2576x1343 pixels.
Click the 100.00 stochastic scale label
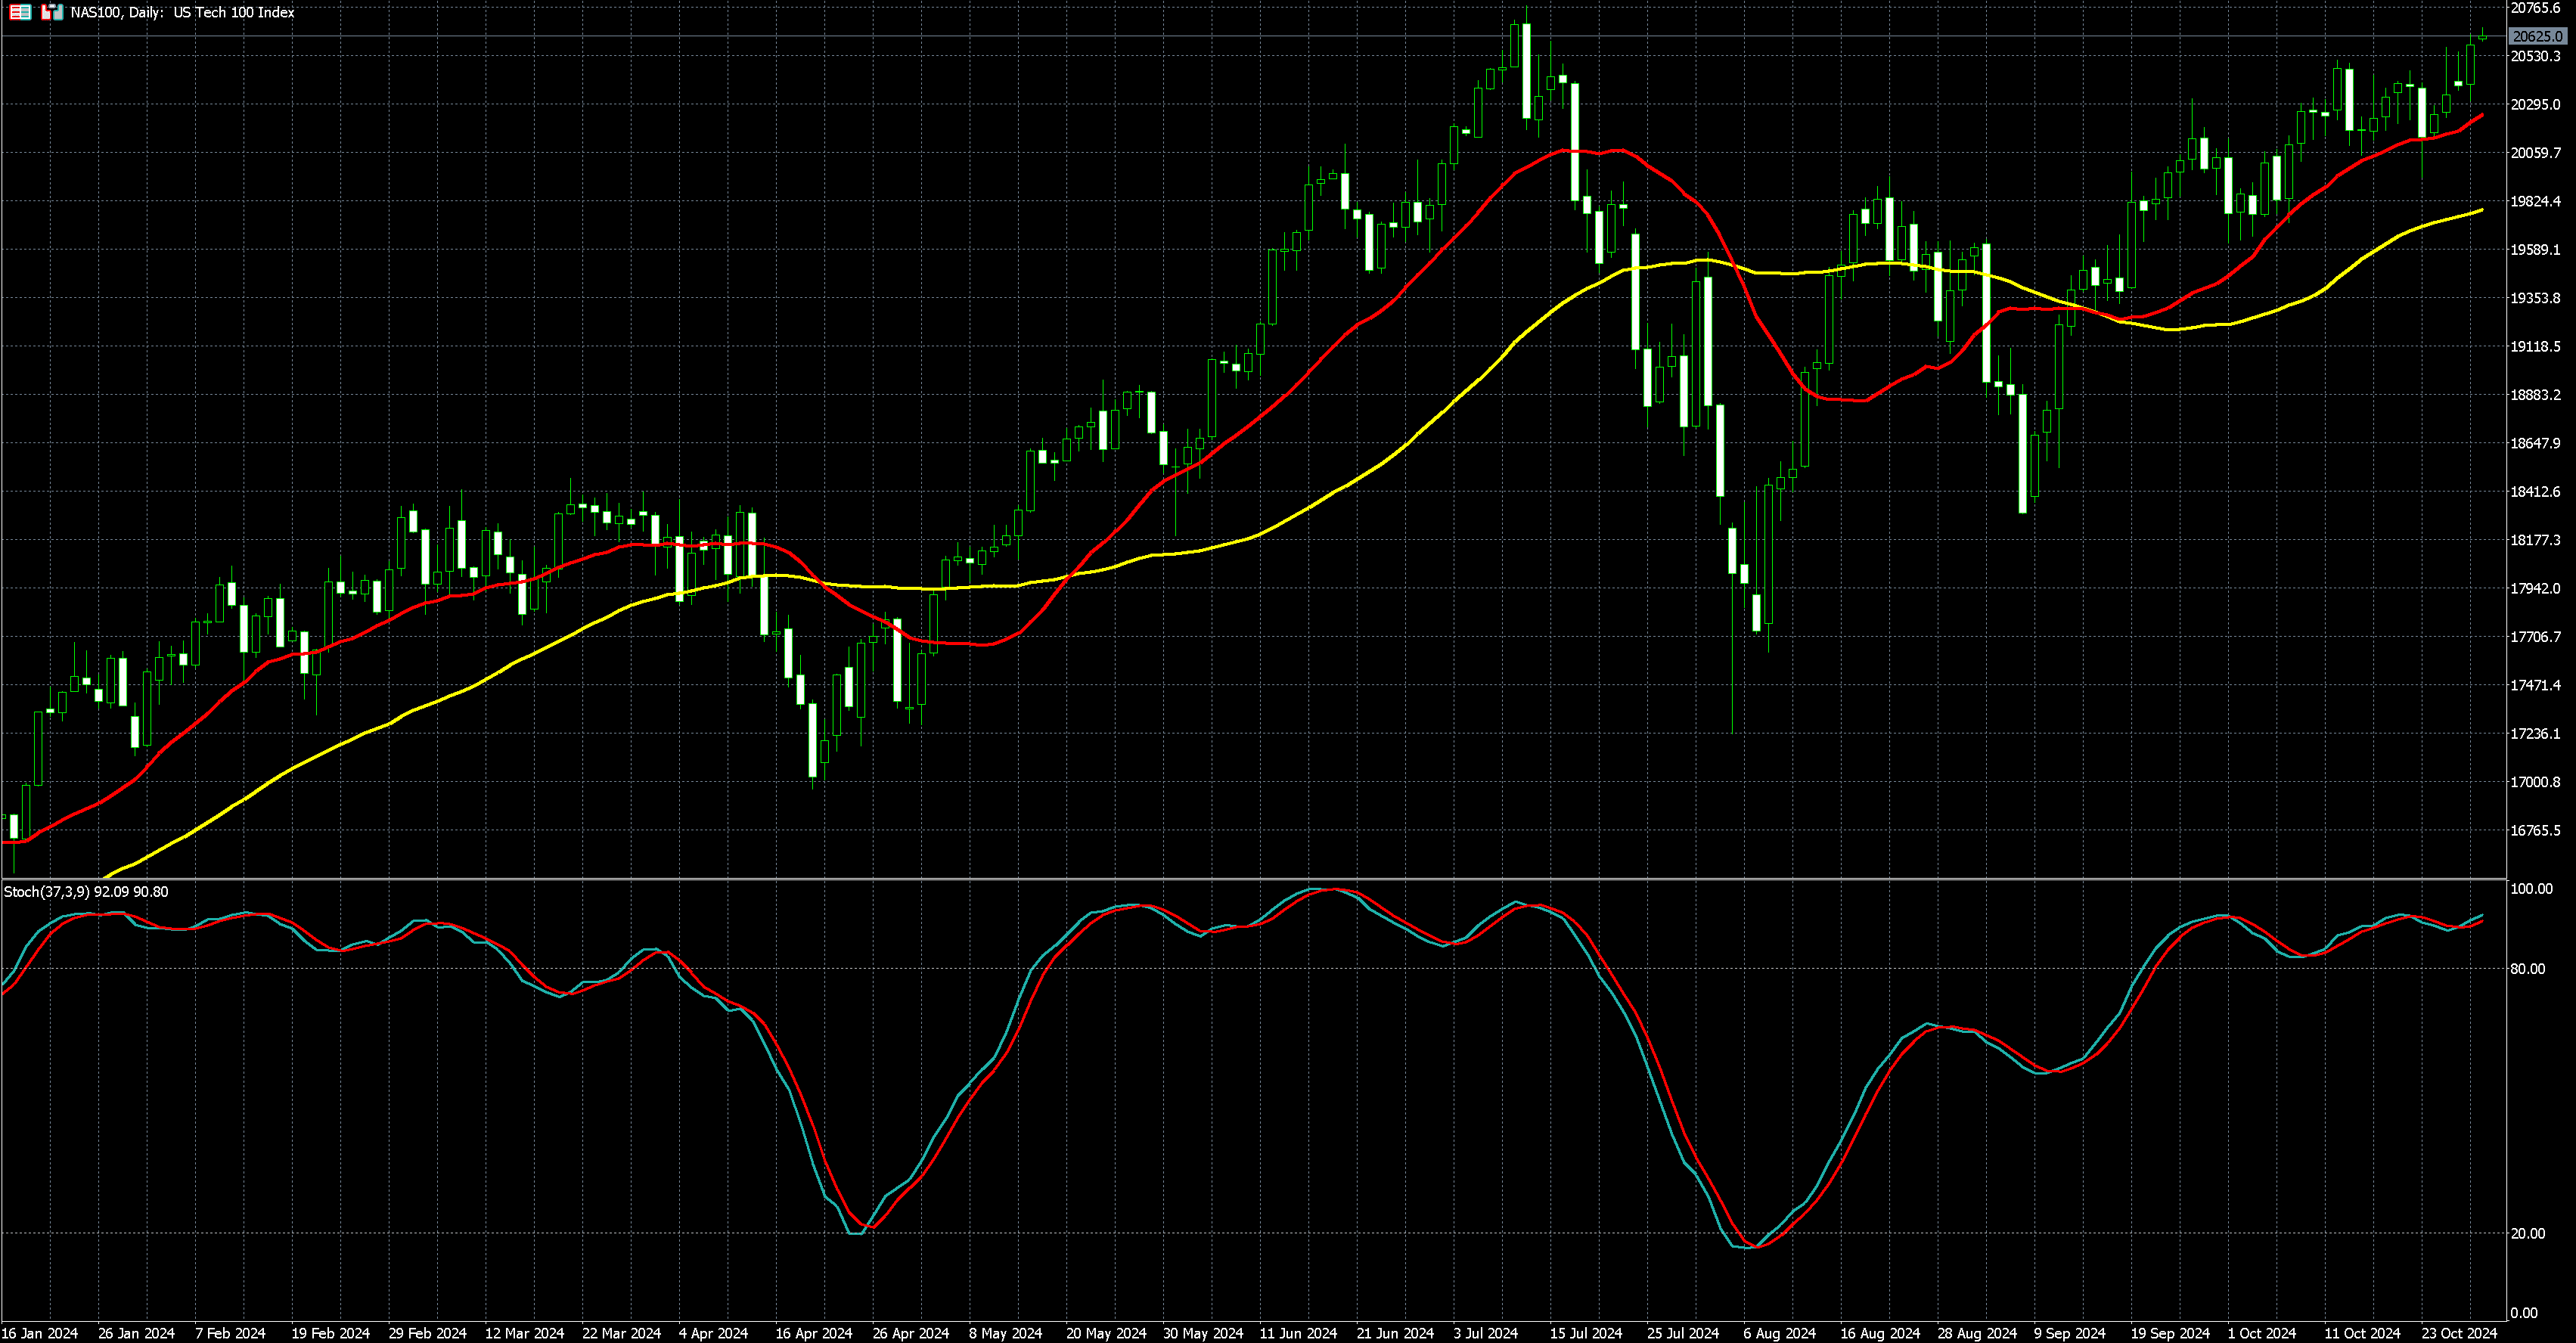click(x=2531, y=889)
